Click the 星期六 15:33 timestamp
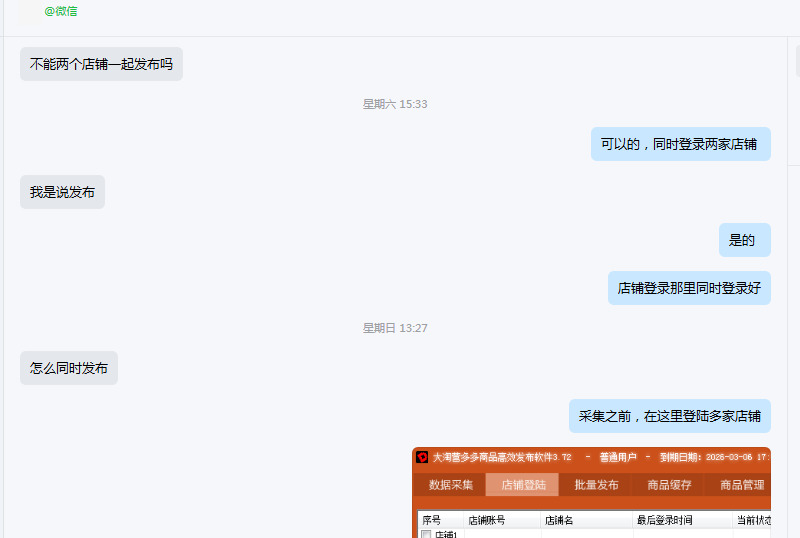 tap(395, 104)
